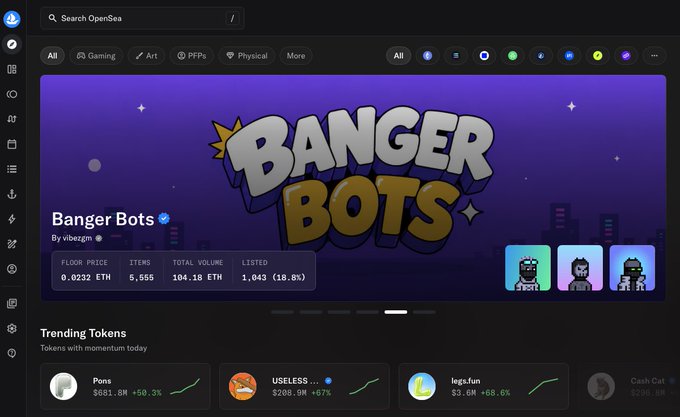Click the listed value 1,043 (18.8%)

[274, 277]
